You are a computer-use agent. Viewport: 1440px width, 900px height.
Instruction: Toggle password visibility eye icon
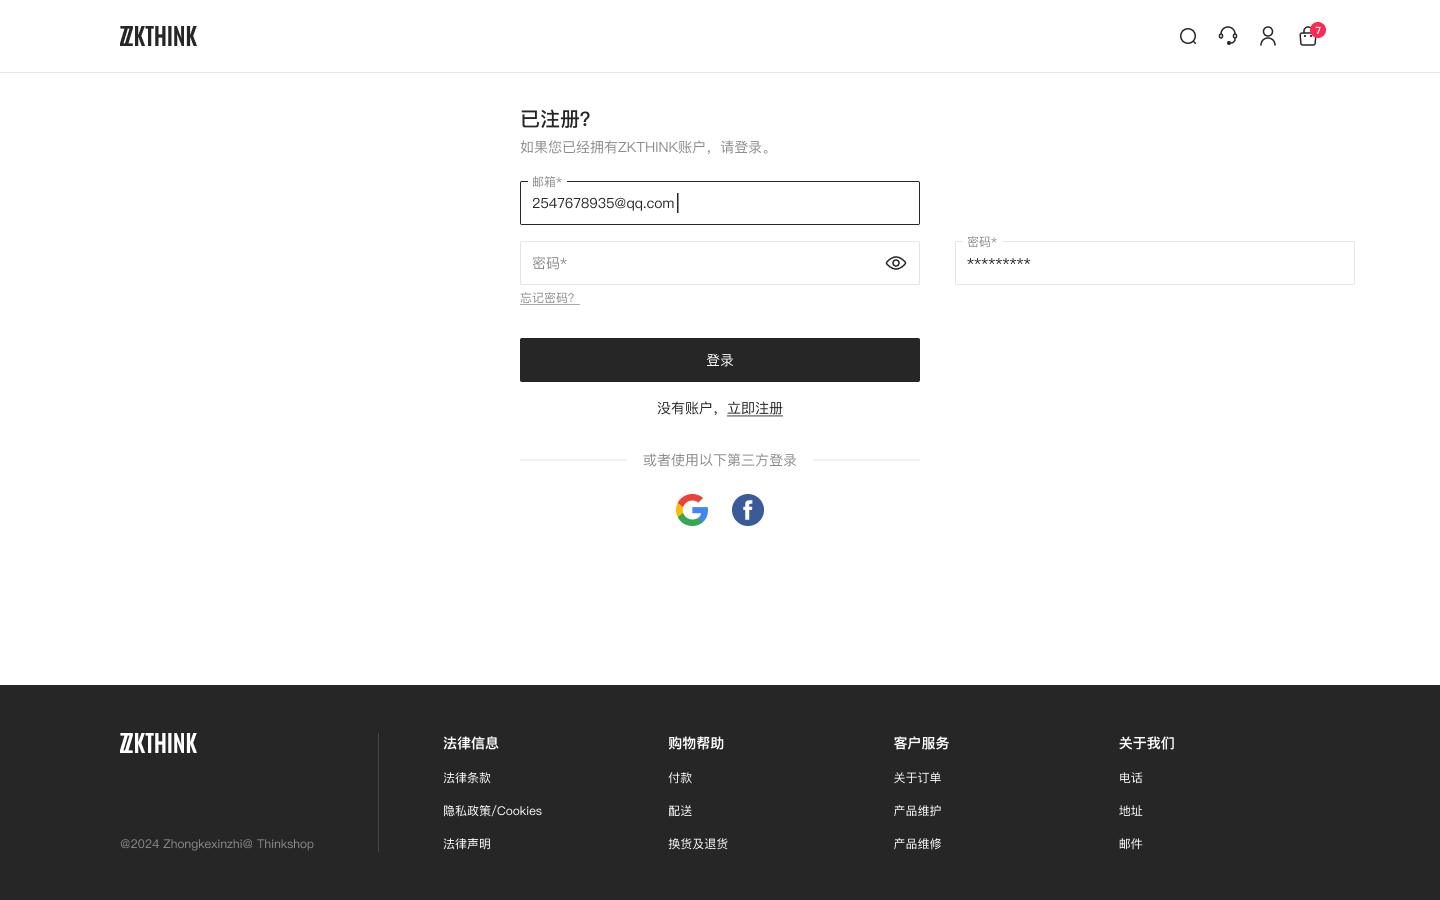click(x=896, y=263)
